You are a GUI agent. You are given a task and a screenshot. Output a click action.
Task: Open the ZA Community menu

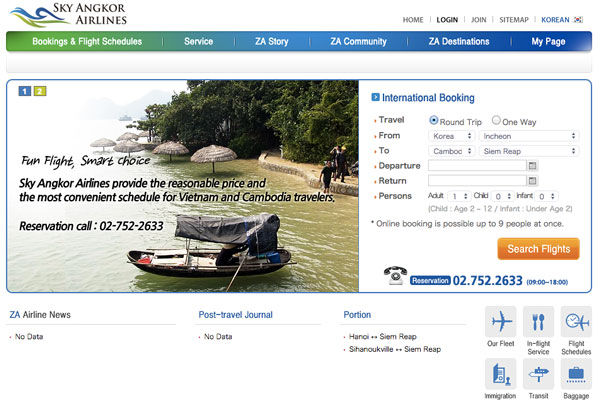359,41
